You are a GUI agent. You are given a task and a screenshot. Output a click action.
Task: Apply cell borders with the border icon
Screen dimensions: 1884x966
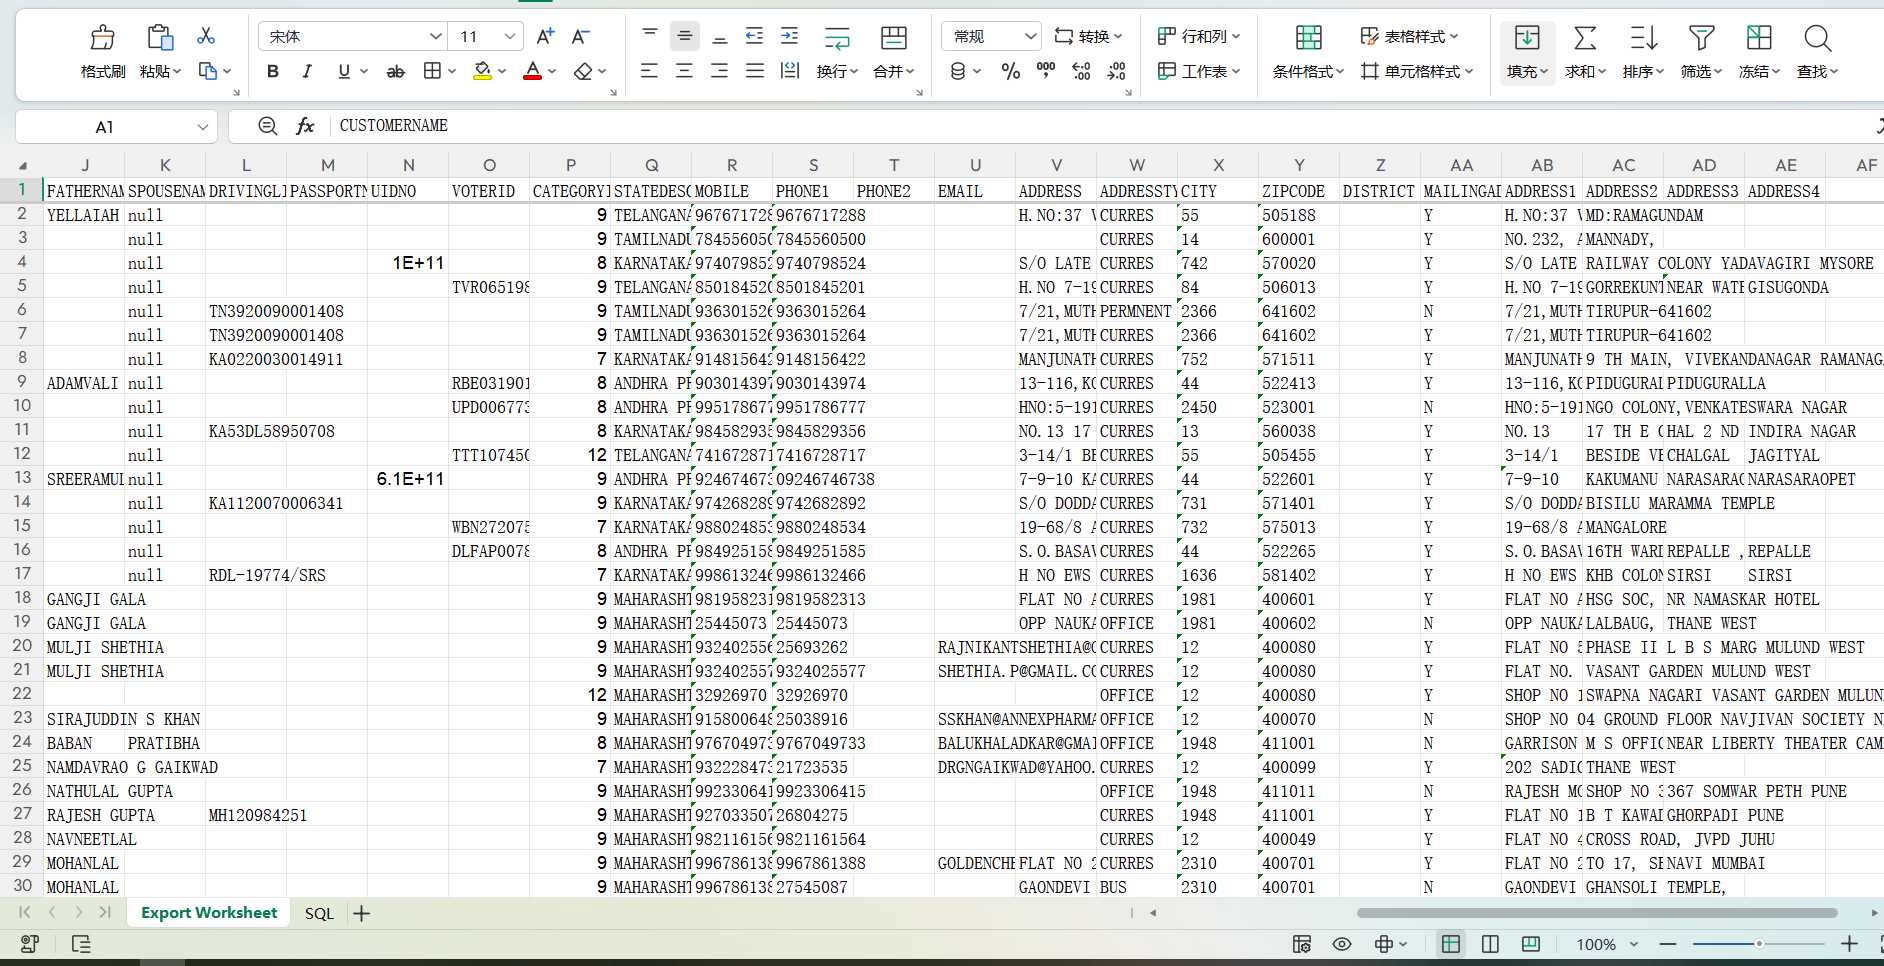[432, 71]
